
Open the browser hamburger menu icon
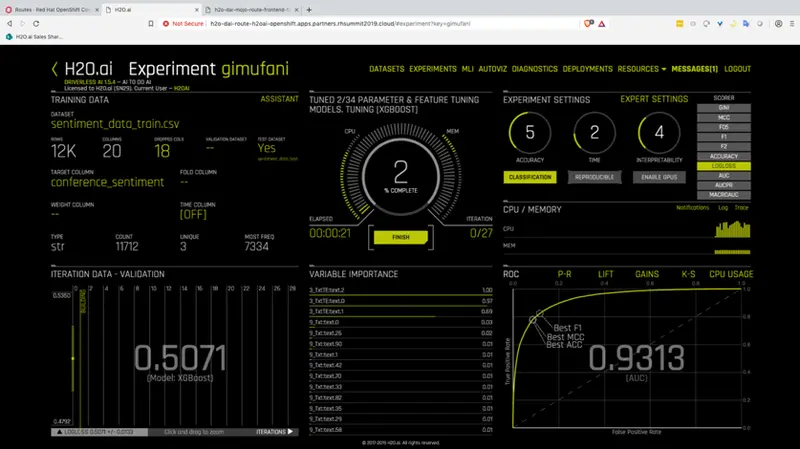point(792,23)
